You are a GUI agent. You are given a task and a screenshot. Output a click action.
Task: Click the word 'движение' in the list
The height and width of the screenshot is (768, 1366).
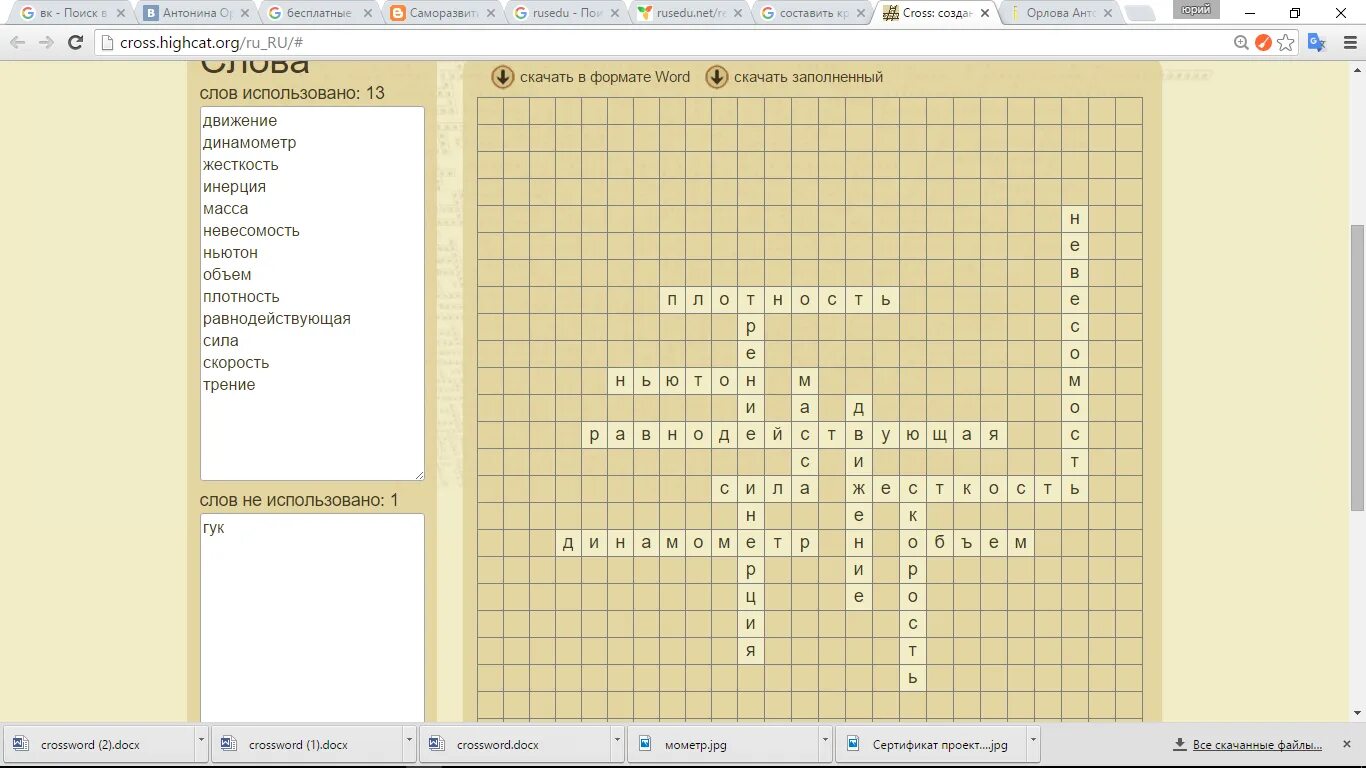point(240,121)
